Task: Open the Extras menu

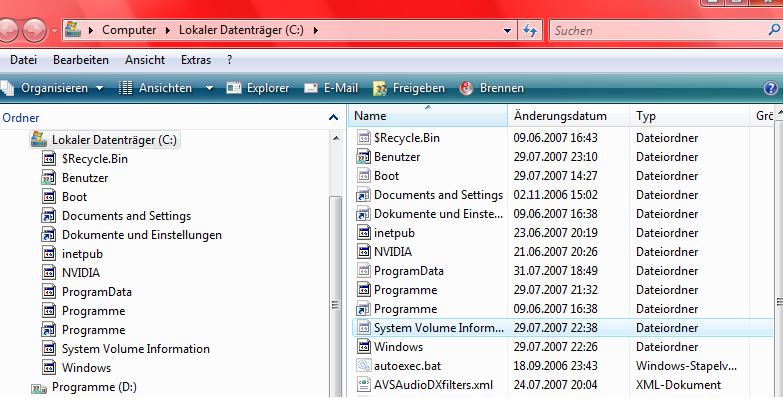Action: [196, 60]
